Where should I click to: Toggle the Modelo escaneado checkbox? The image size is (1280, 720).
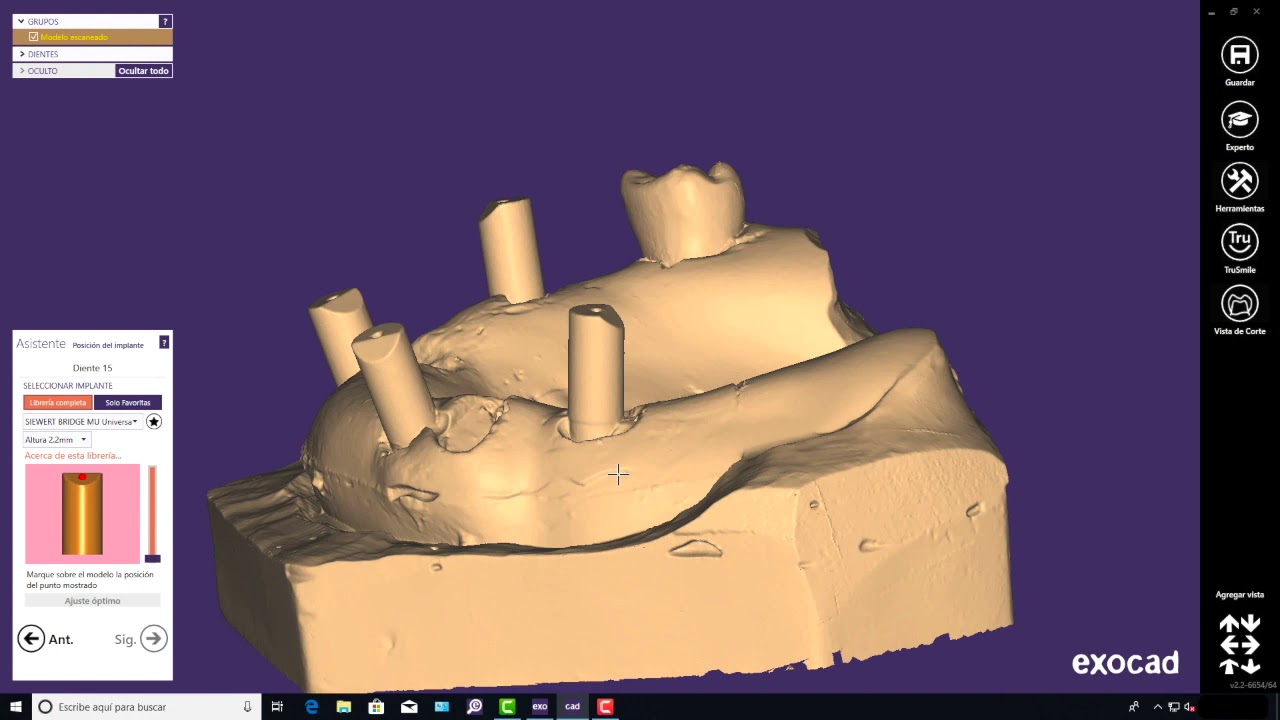(x=33, y=37)
